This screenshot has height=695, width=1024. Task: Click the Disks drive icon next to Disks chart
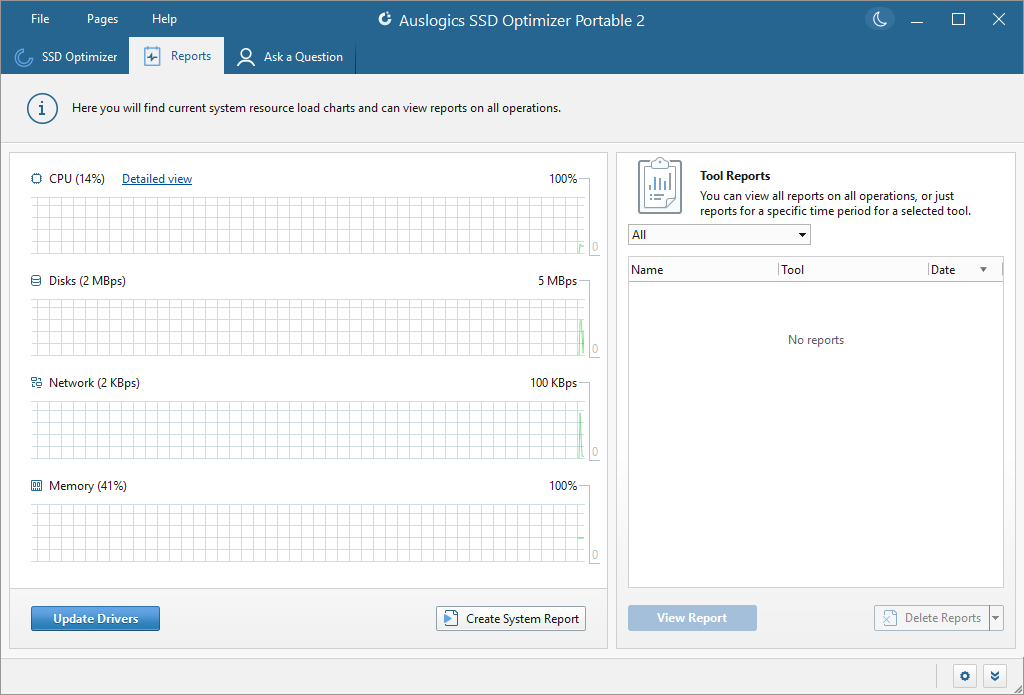tap(36, 281)
